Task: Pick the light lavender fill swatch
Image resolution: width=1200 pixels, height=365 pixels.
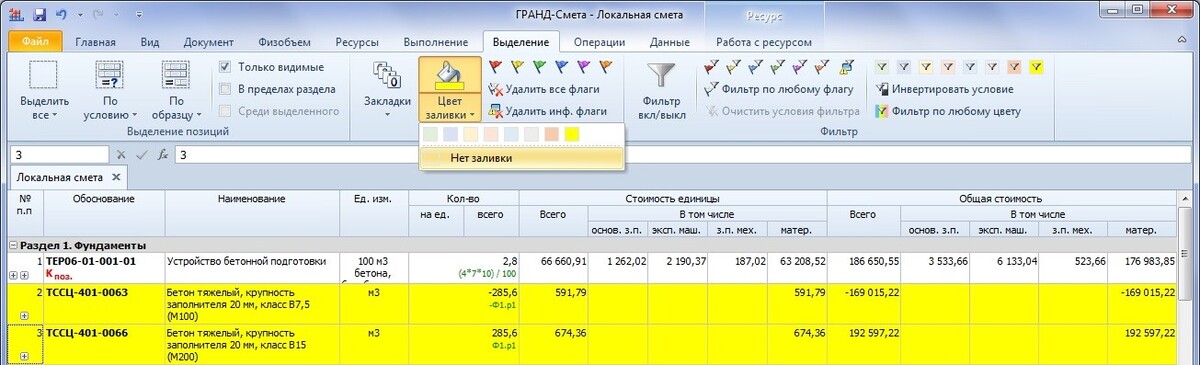Action: pos(450,134)
